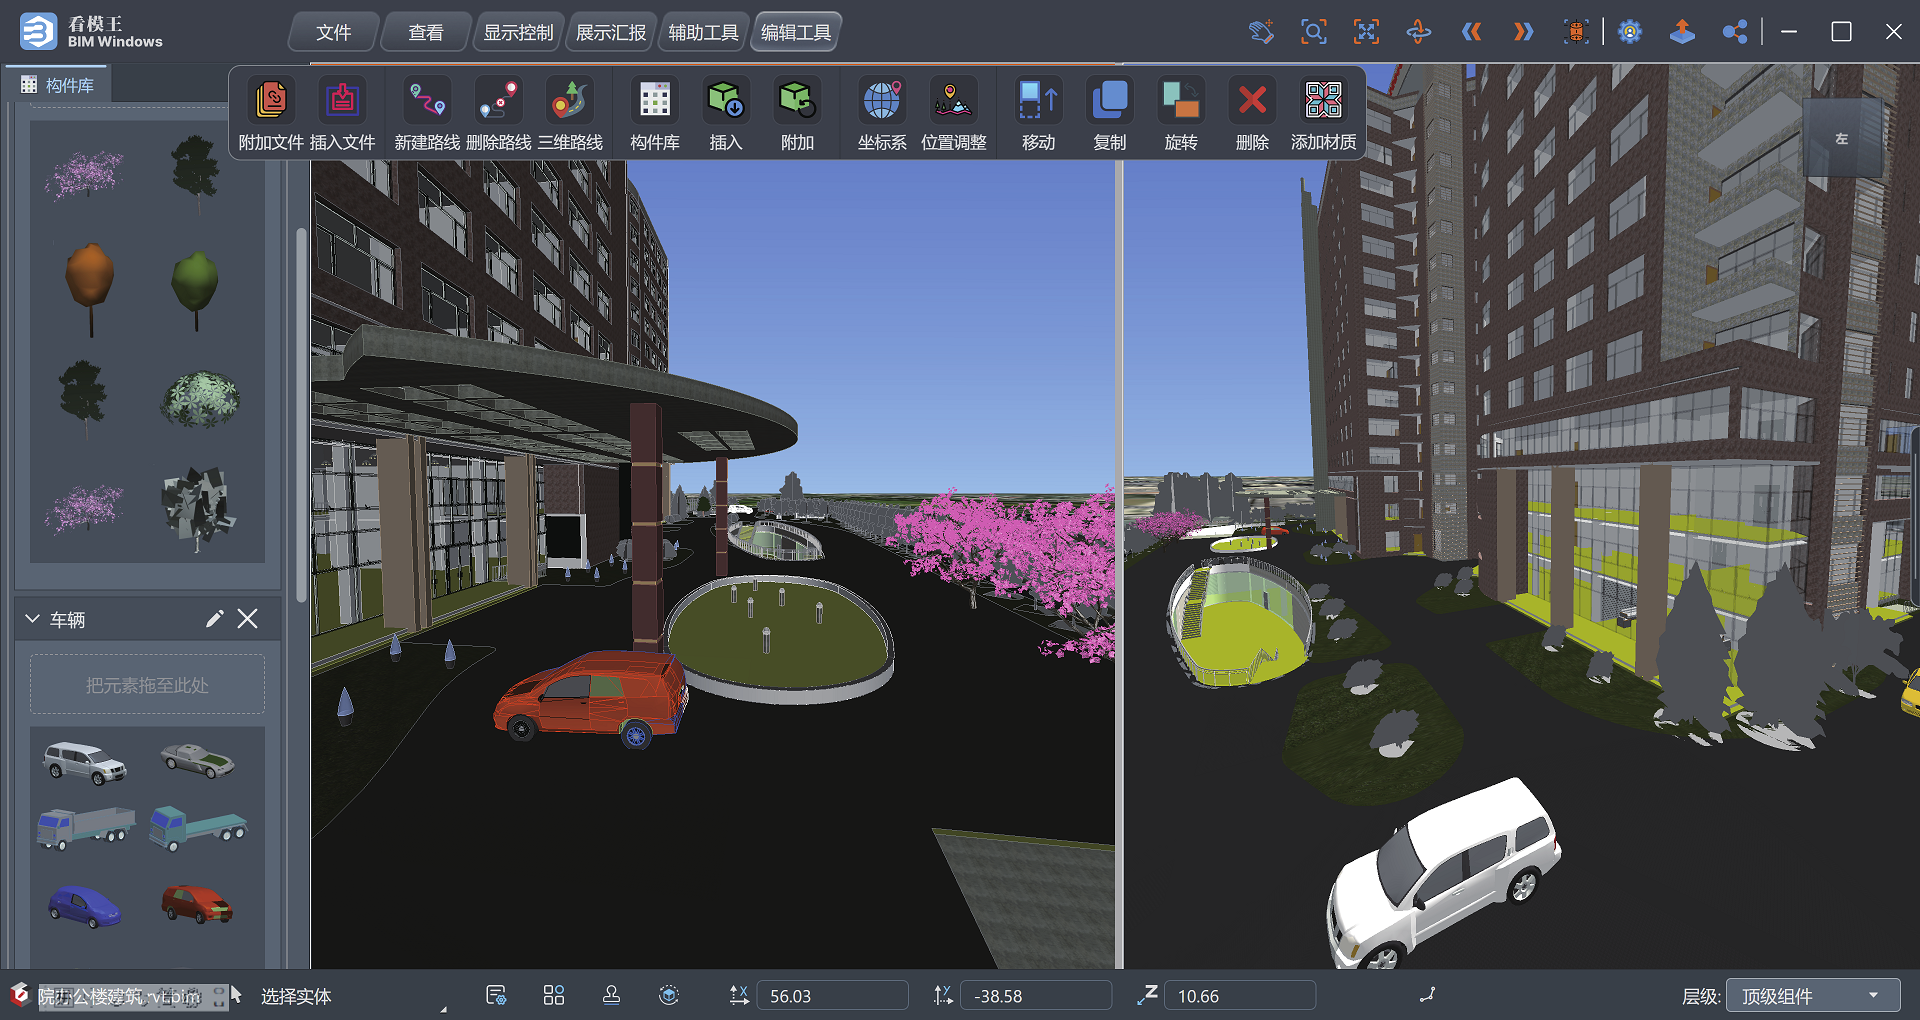Click the orbit rotate view icon
Image resolution: width=1920 pixels, height=1020 pixels.
1418,32
